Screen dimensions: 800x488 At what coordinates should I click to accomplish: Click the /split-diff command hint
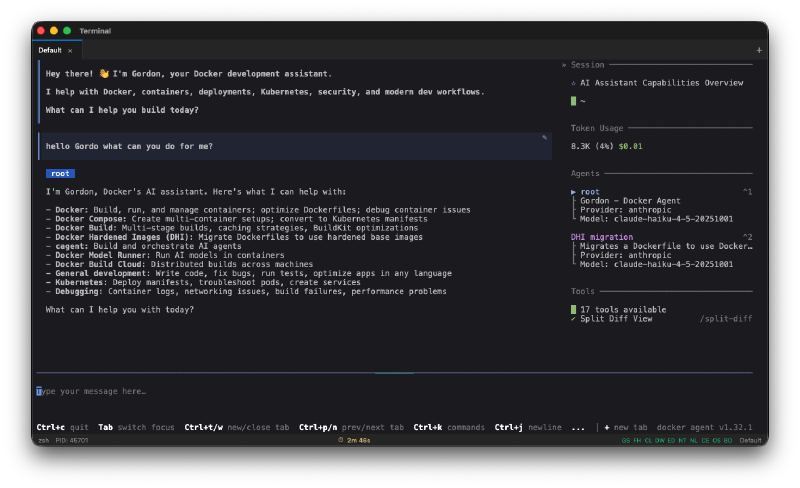click(x=726, y=319)
